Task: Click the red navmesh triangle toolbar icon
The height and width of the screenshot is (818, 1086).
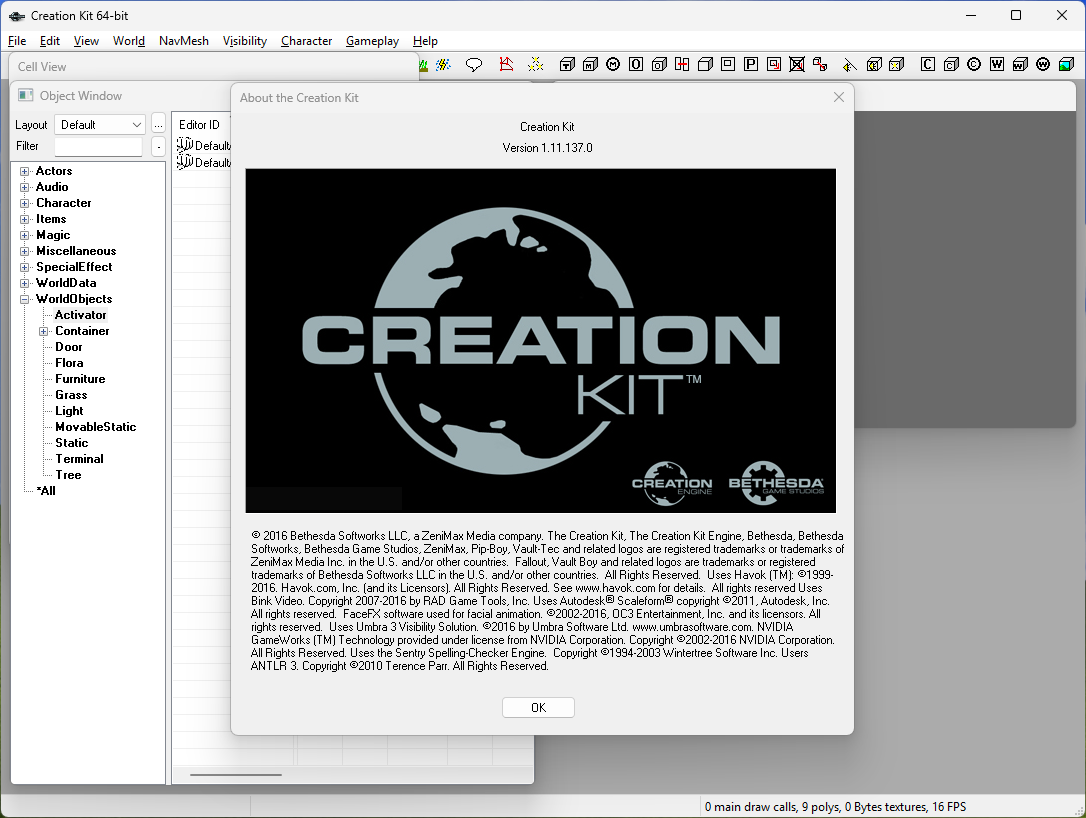Action: [506, 64]
